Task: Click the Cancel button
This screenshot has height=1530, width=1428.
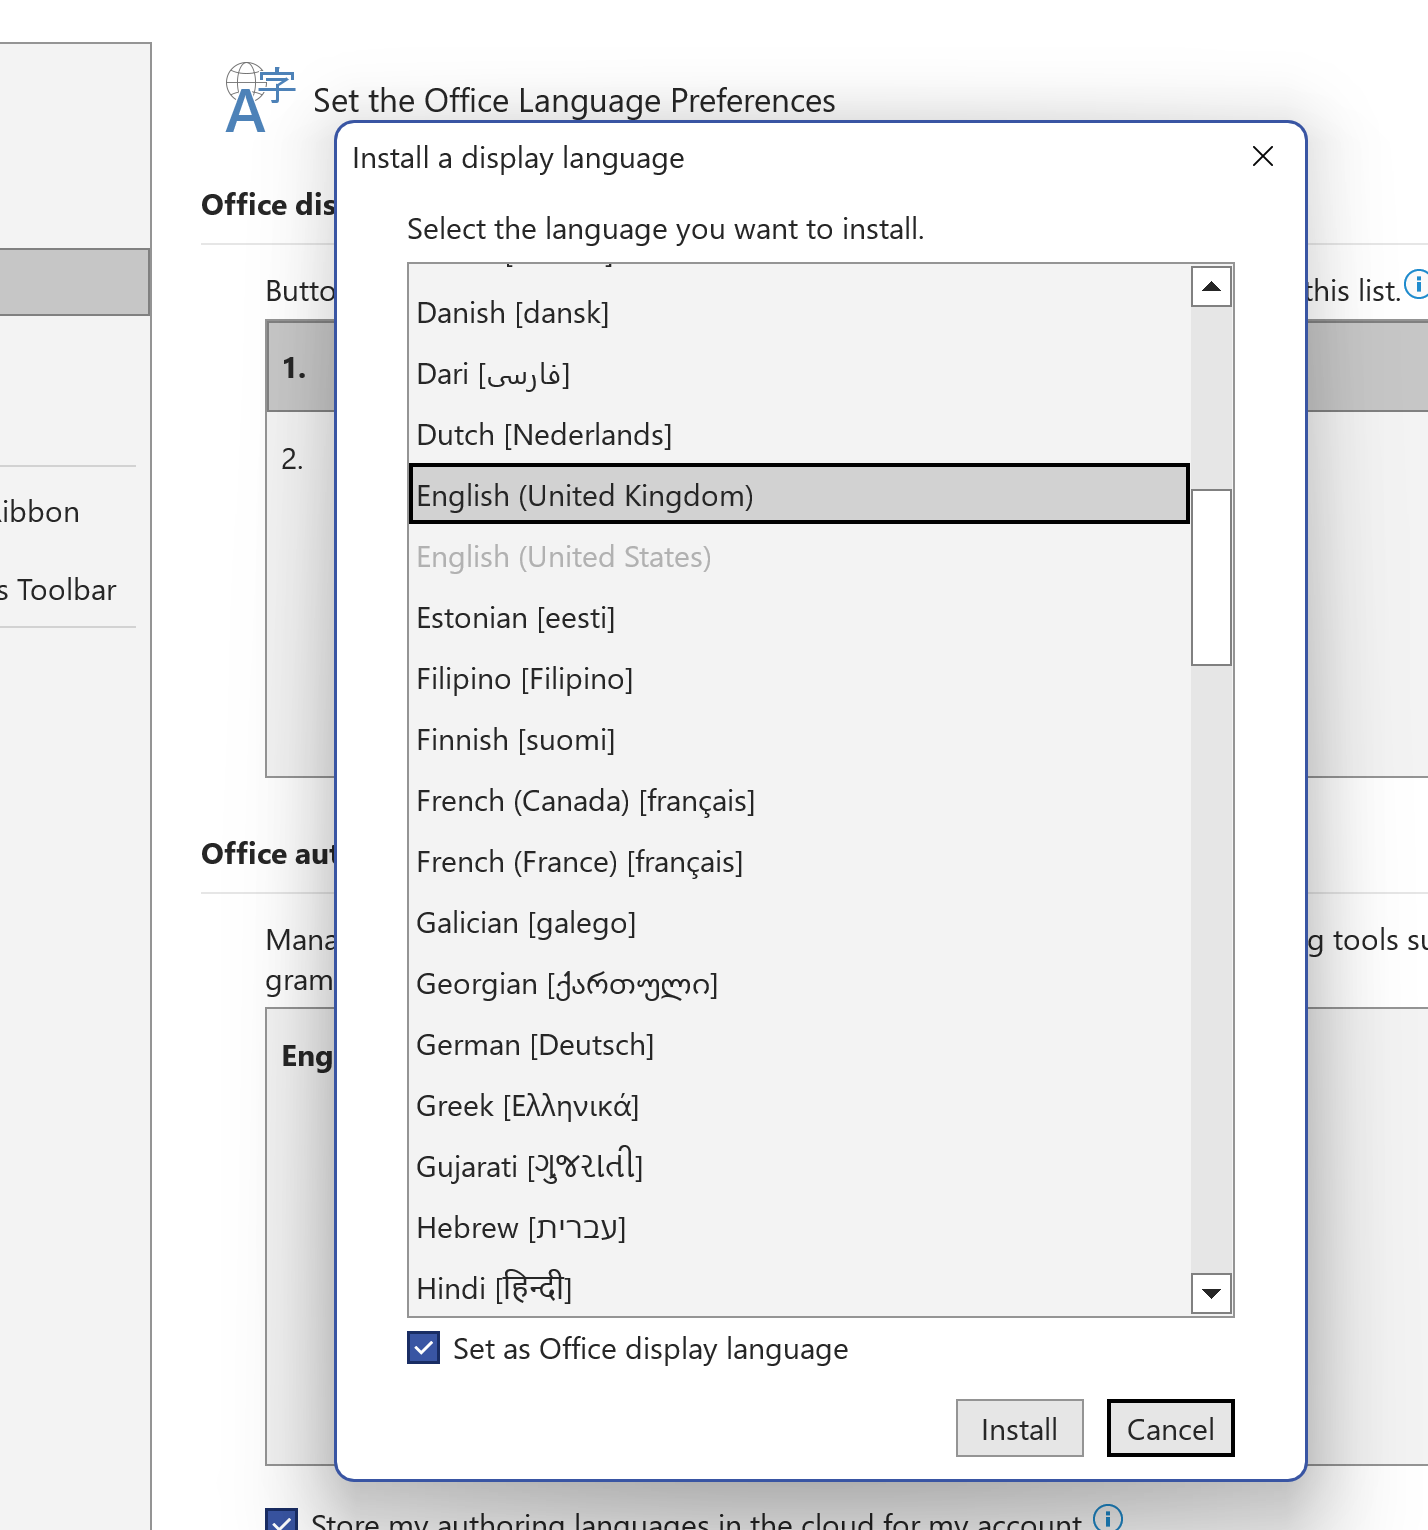Action: [1170, 1428]
